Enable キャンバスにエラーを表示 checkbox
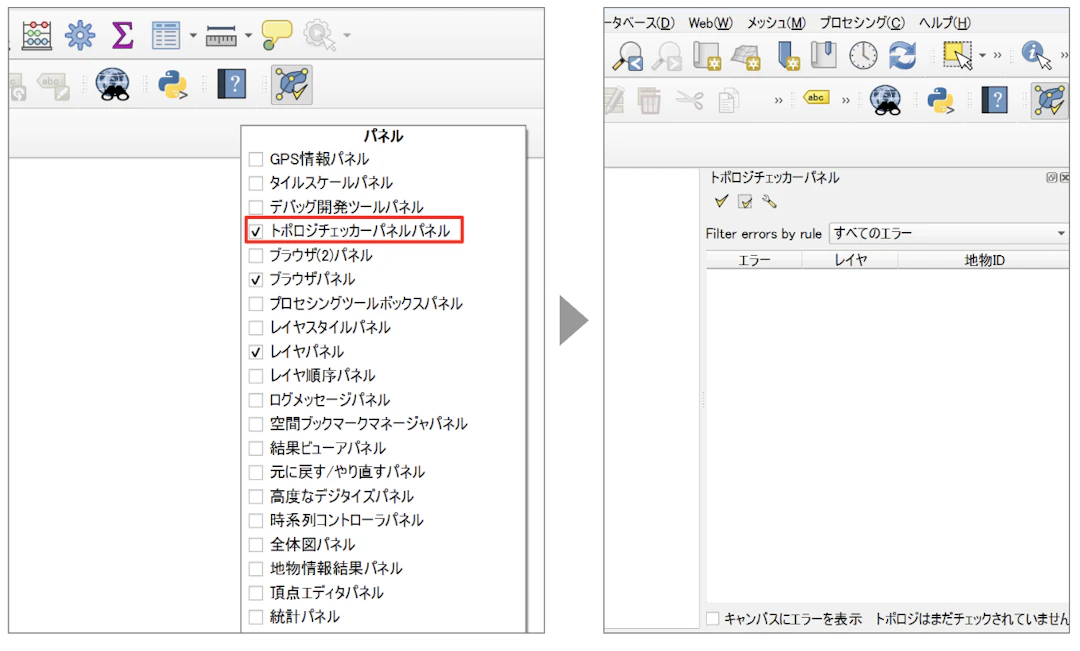This screenshot has width=1080, height=651. click(x=713, y=619)
